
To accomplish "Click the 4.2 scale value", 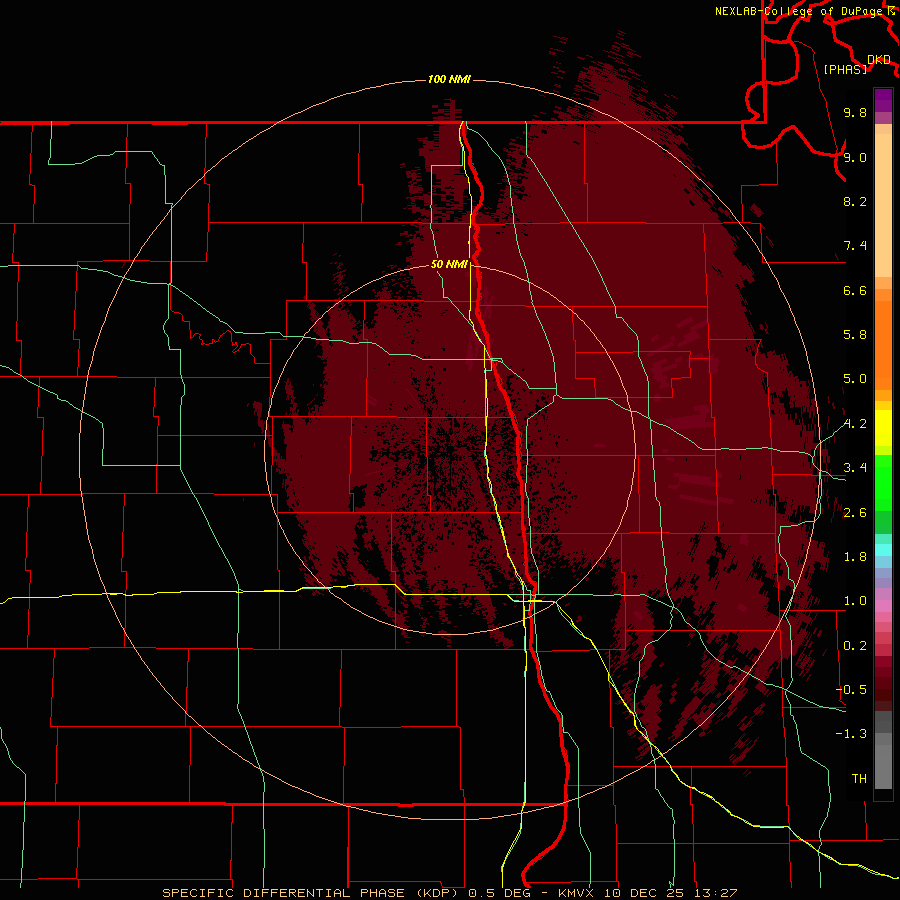I will [x=855, y=424].
